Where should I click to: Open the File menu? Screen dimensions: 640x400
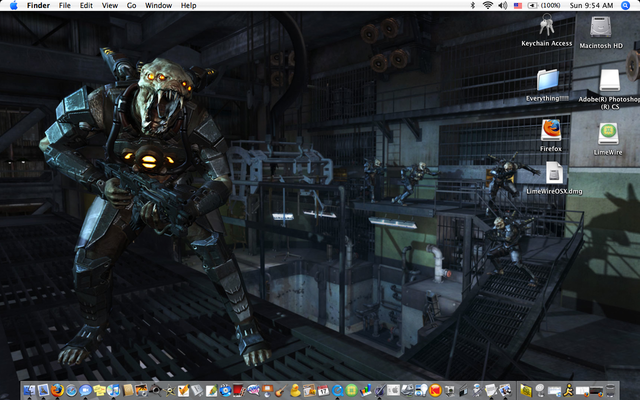(64, 6)
